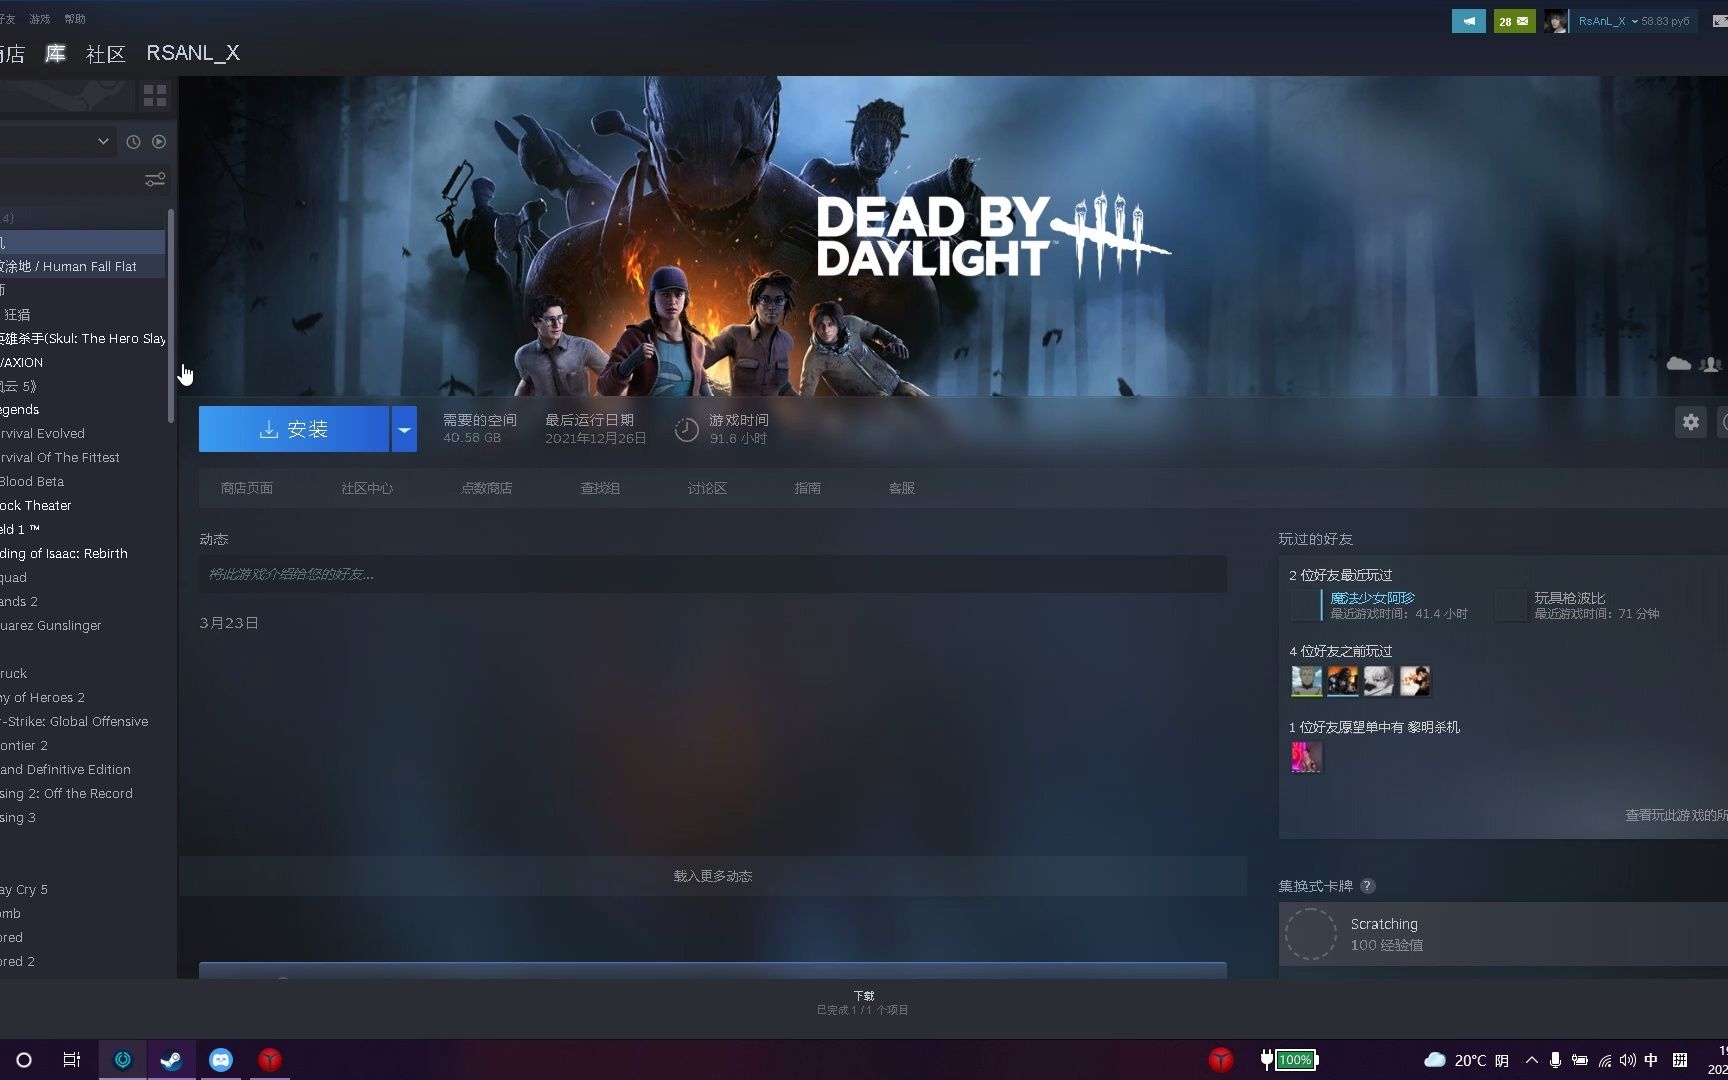Open 商店页面 store page link
The height and width of the screenshot is (1080, 1728).
246,488
